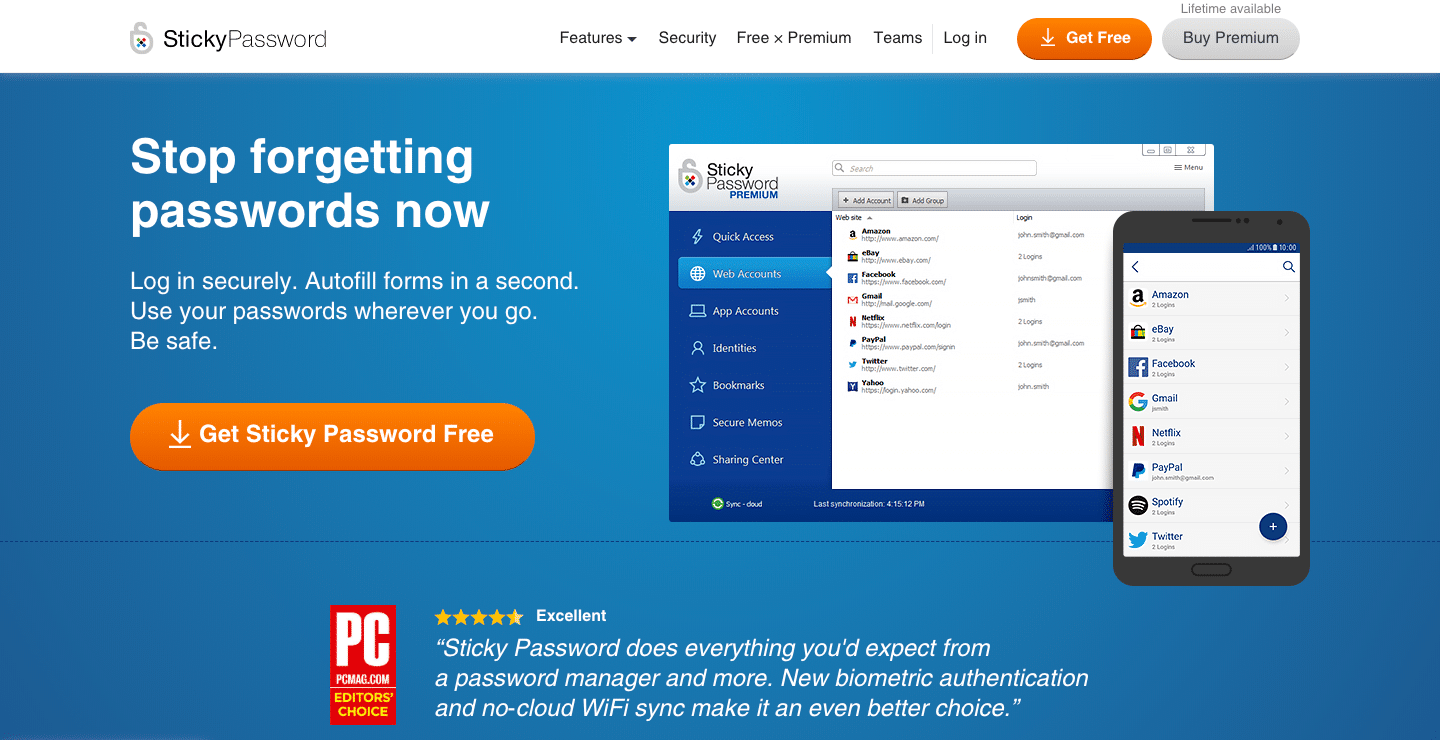
Task: Click the Search field in app screenshot
Action: click(x=934, y=168)
